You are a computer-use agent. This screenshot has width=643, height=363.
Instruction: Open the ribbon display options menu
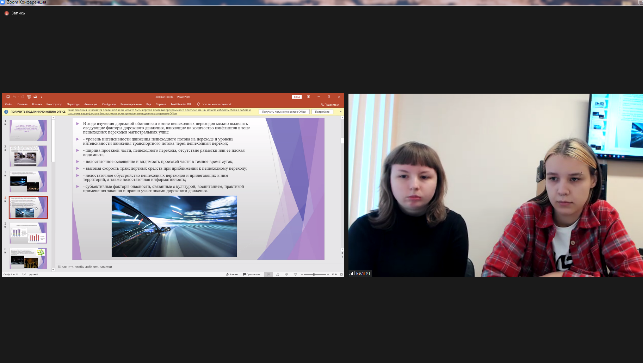point(308,97)
